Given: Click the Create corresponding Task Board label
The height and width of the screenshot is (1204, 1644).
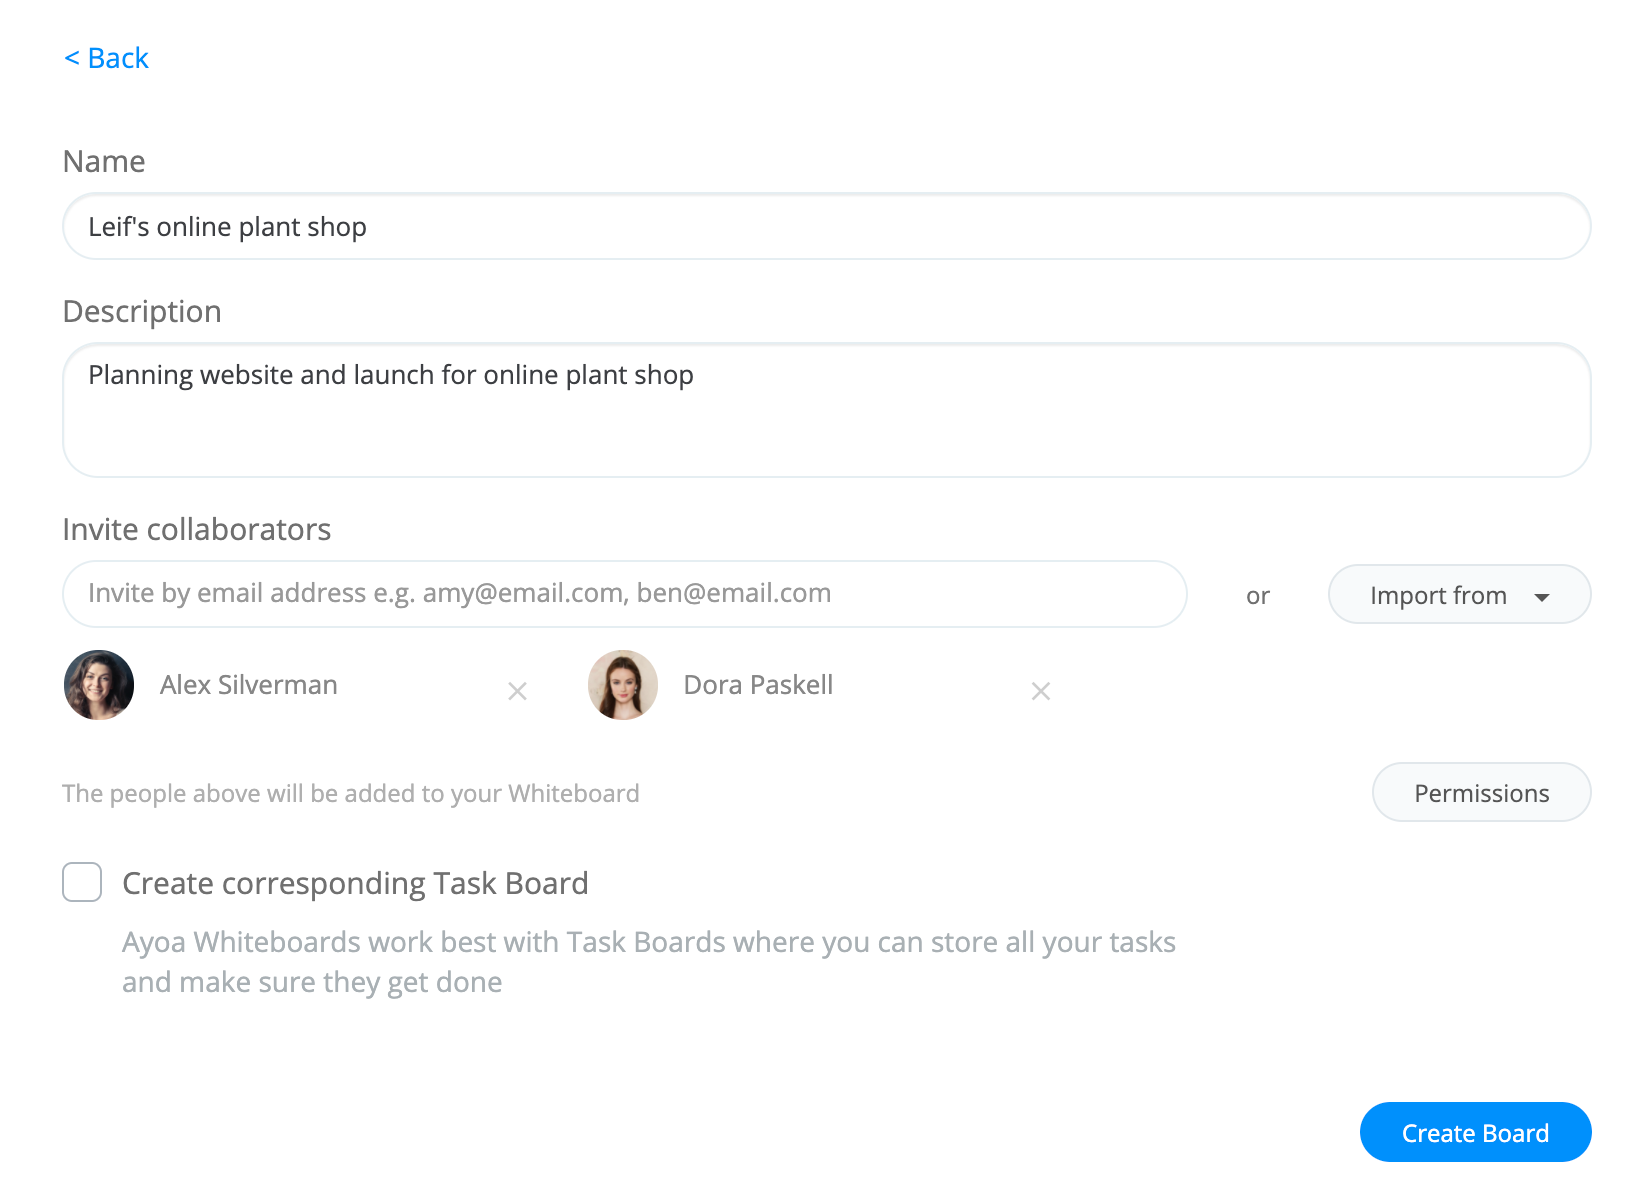Looking at the screenshot, I should coord(355,884).
